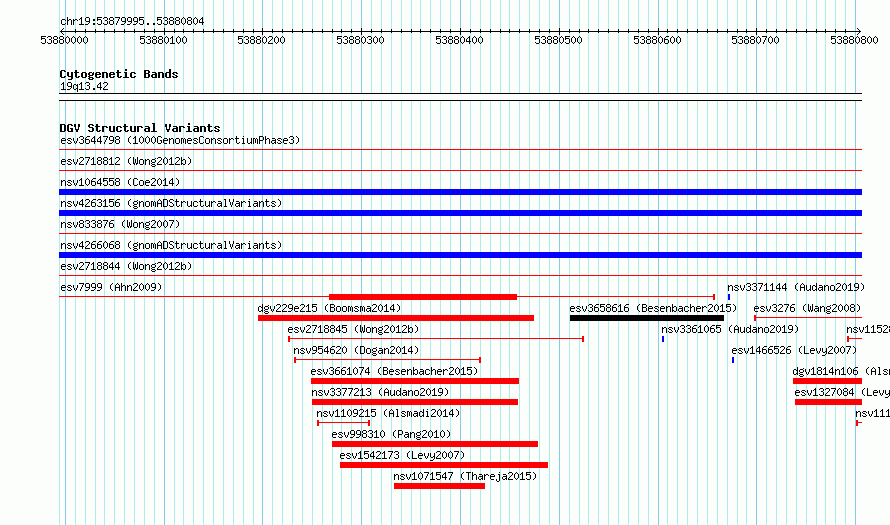
Task: Click ruler position 53880700
Action: 755,40
